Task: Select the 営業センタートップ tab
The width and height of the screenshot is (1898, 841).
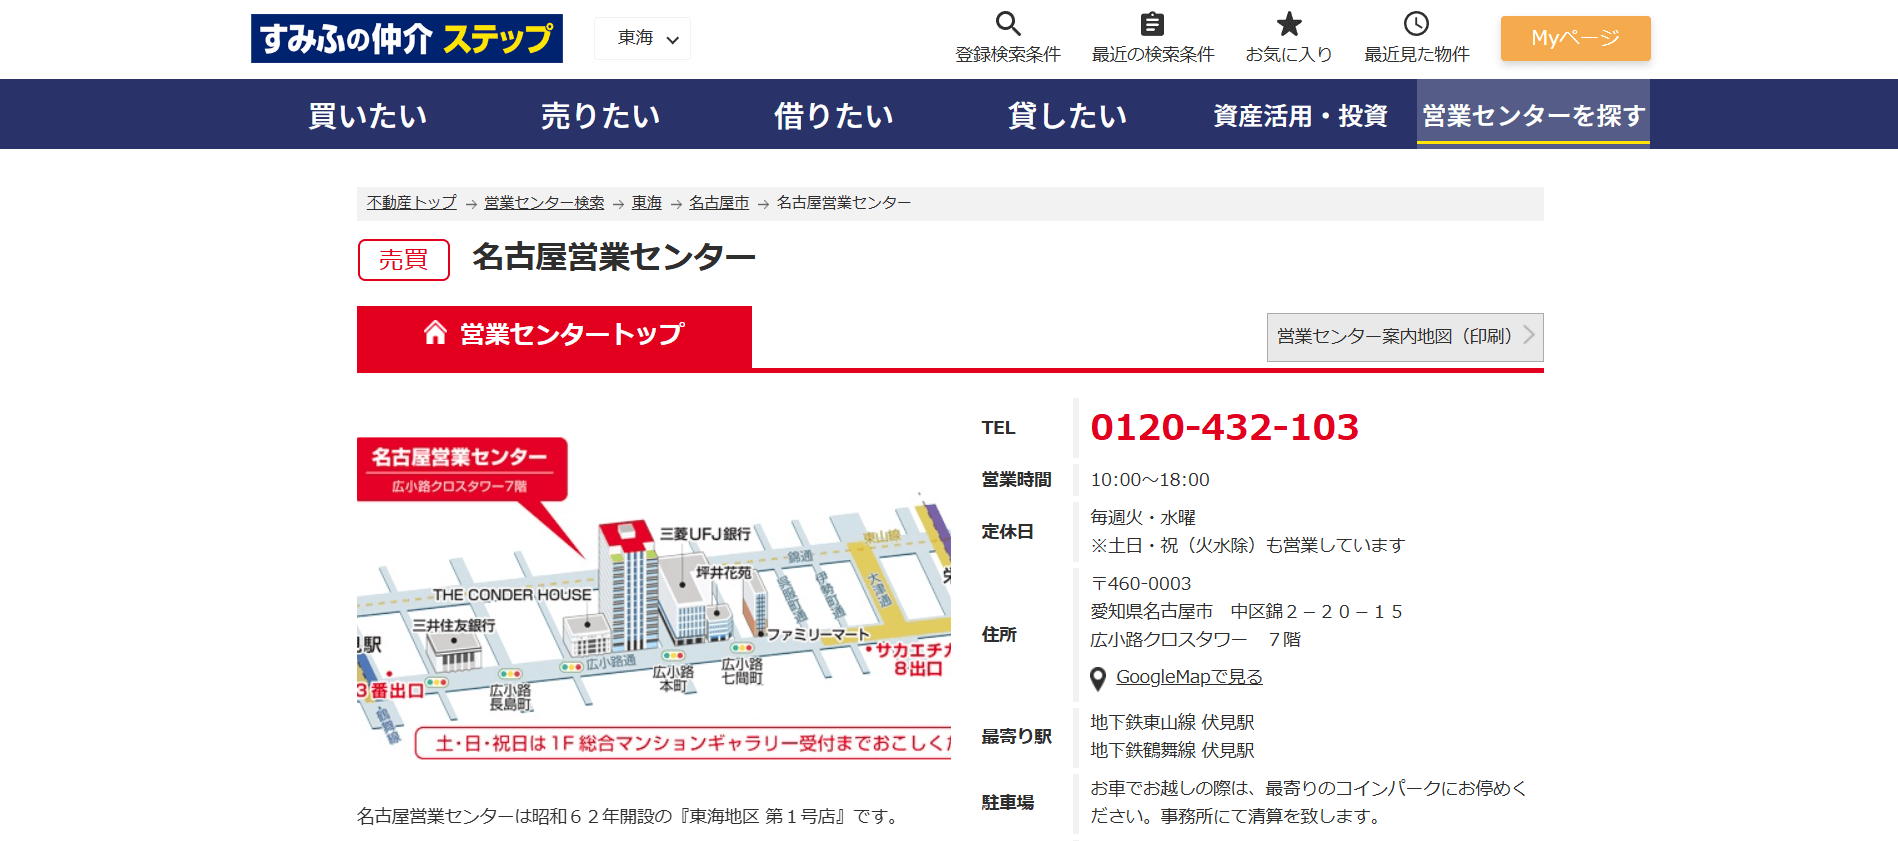Action: tap(554, 337)
